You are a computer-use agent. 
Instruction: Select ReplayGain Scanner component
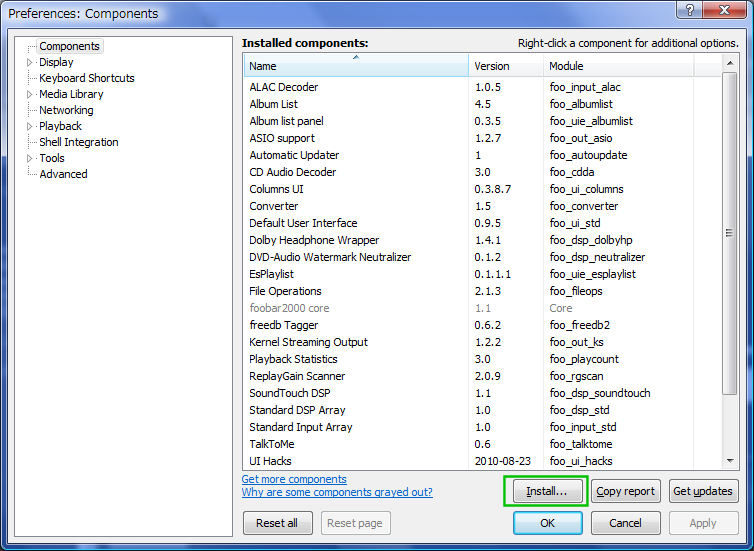(483, 376)
